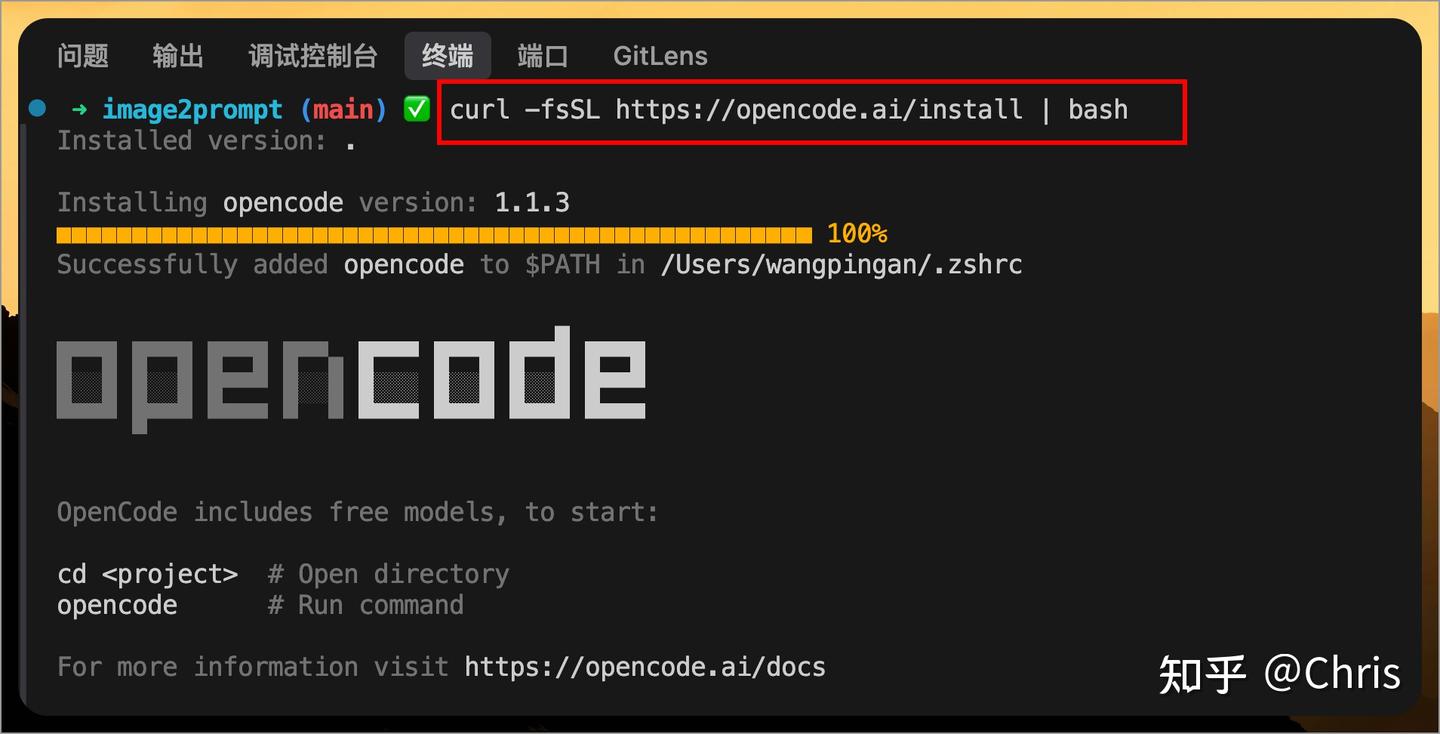
Task: Click the $PATH text in the output
Action: pyautogui.click(x=563, y=265)
